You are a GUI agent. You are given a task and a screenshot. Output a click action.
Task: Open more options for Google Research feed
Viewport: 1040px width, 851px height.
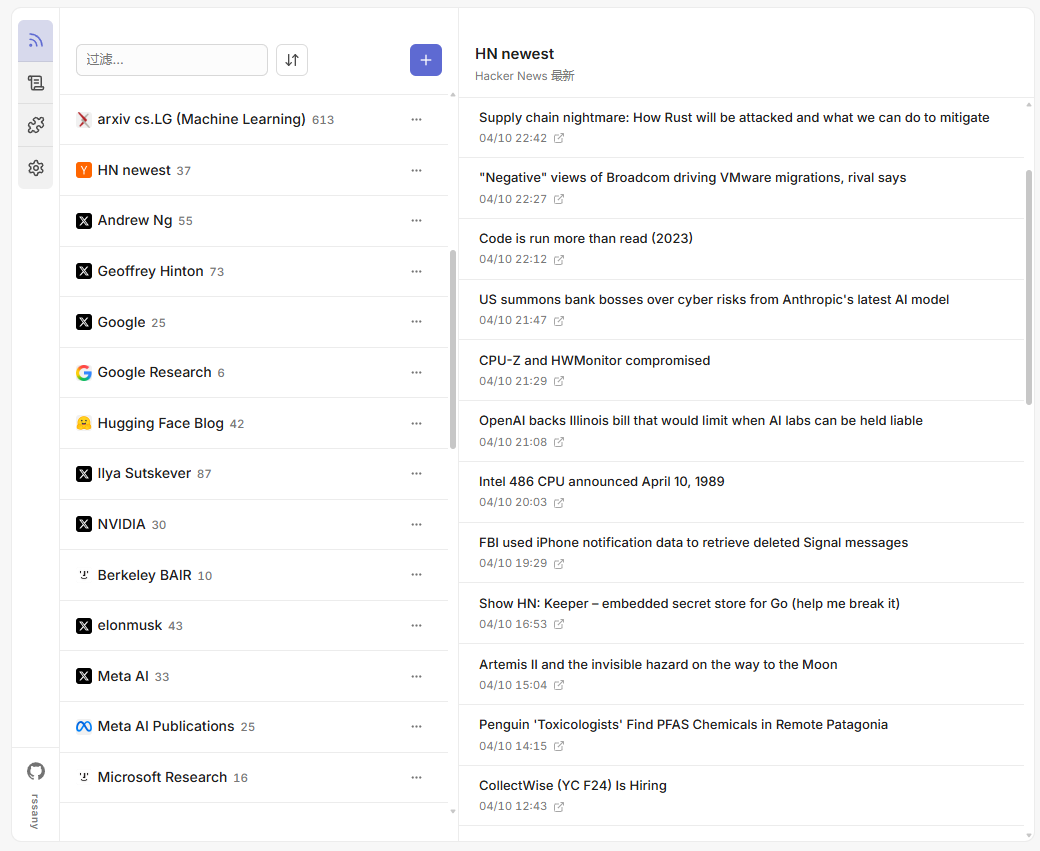[x=417, y=373]
